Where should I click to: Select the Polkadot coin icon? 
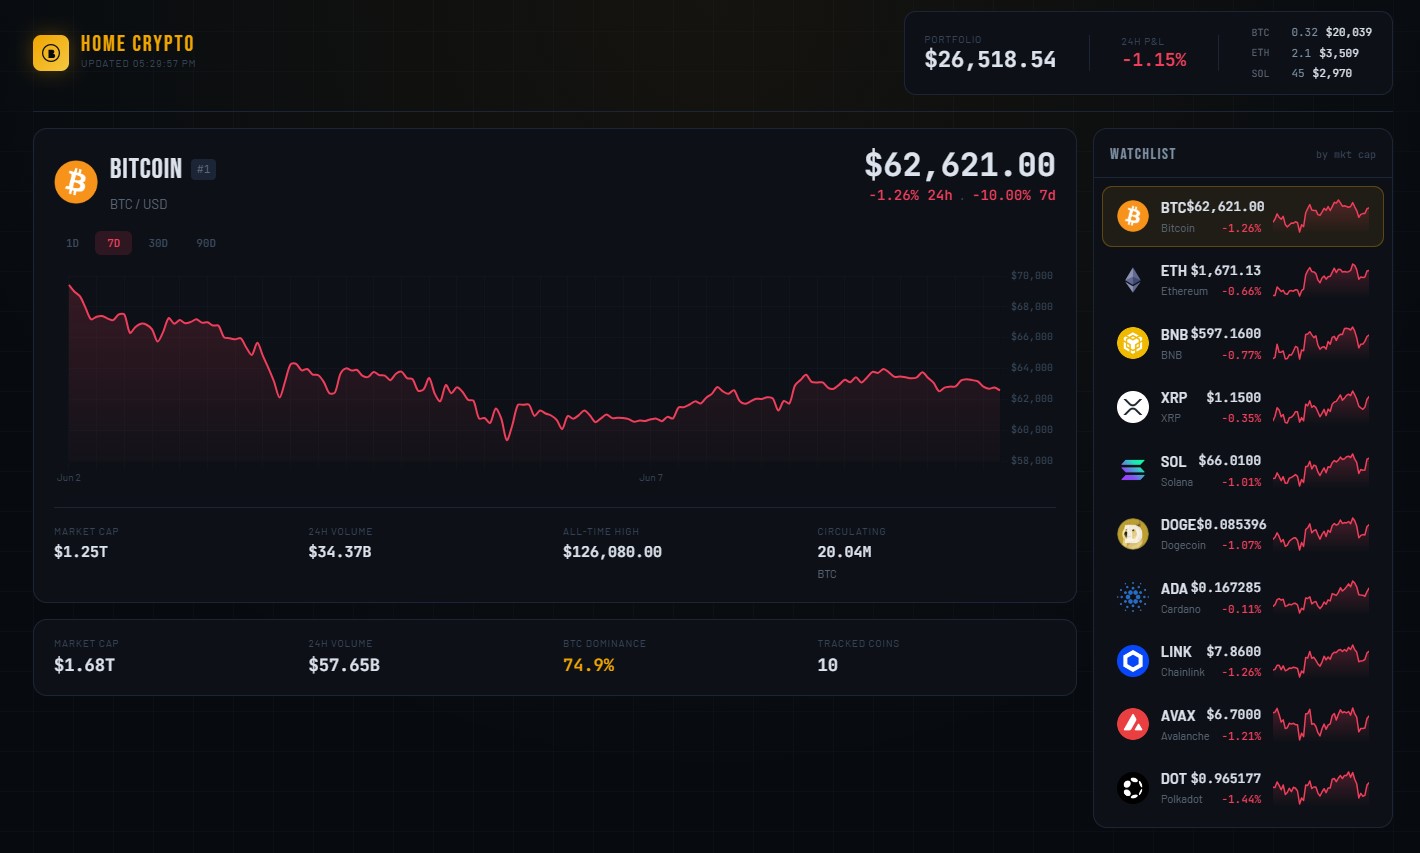pos(1133,788)
